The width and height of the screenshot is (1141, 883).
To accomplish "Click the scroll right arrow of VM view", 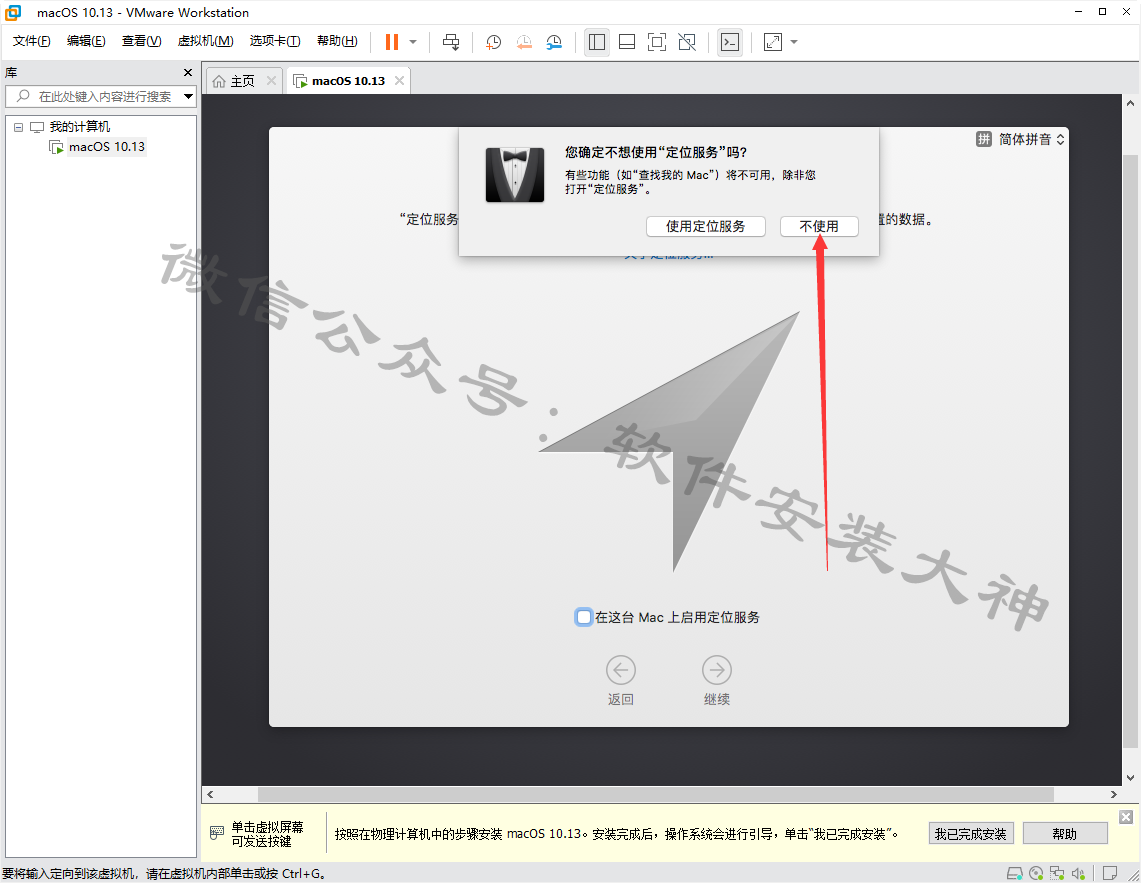I will tap(1113, 794).
